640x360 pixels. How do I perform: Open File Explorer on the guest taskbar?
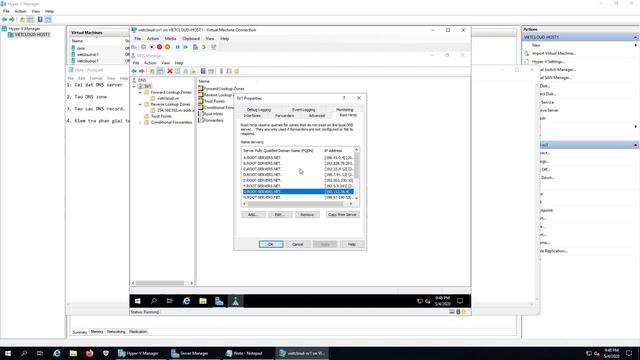click(203, 301)
